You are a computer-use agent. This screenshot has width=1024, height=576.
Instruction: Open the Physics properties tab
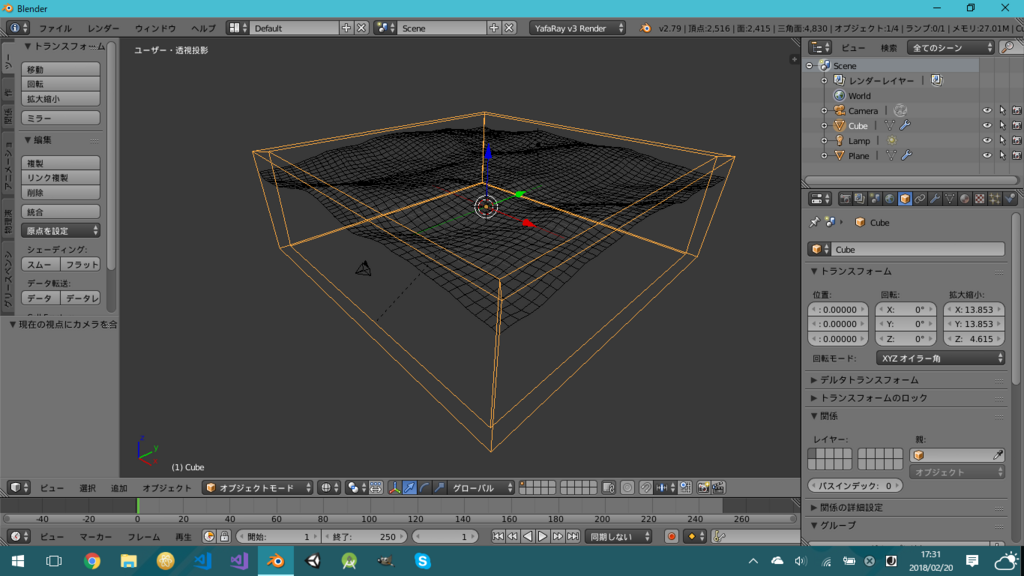tap(1010, 199)
